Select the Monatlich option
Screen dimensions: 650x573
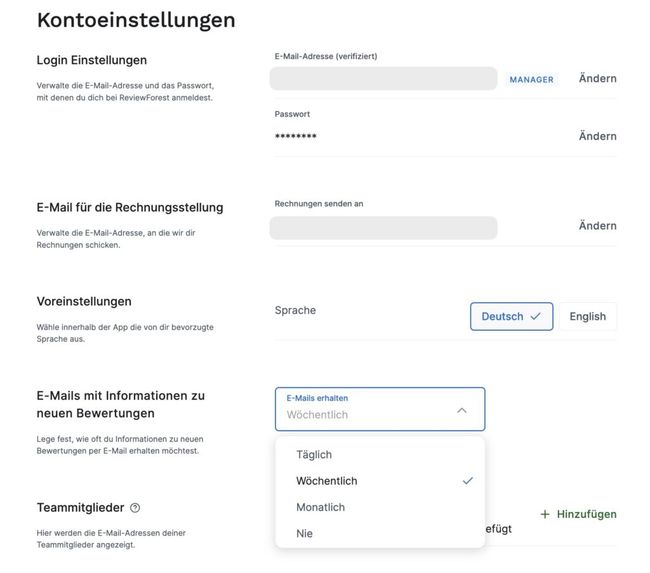320,507
